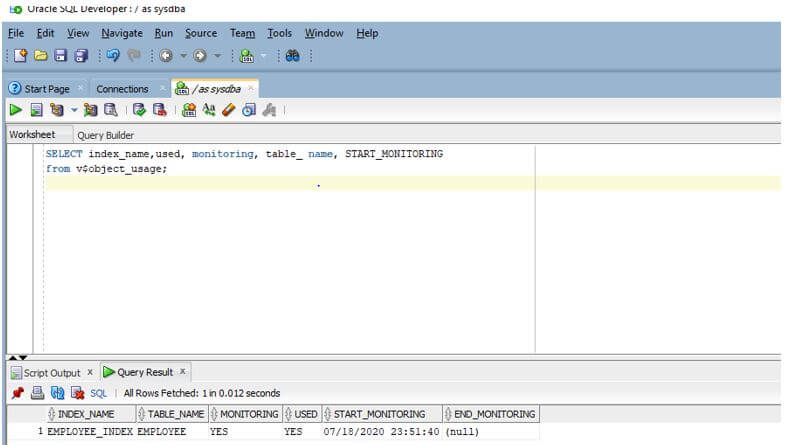The width and height of the screenshot is (799, 445).
Task: Select the 07/18/2020 23:51:40 cell
Action: [x=381, y=432]
